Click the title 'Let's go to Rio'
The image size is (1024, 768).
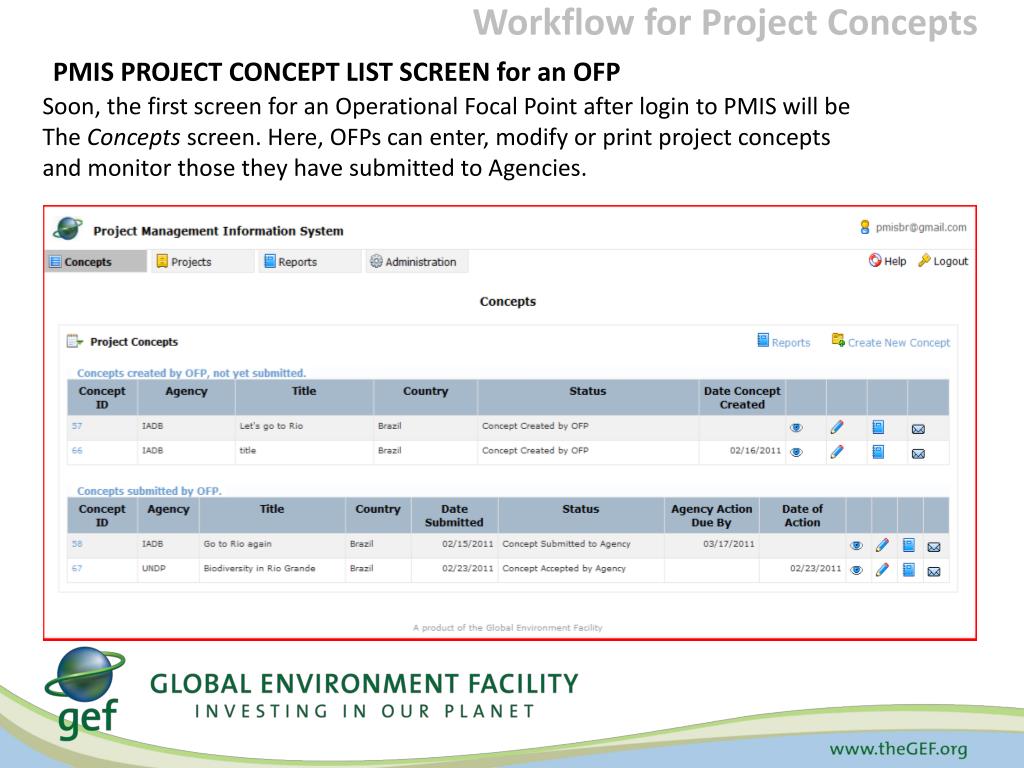point(271,426)
